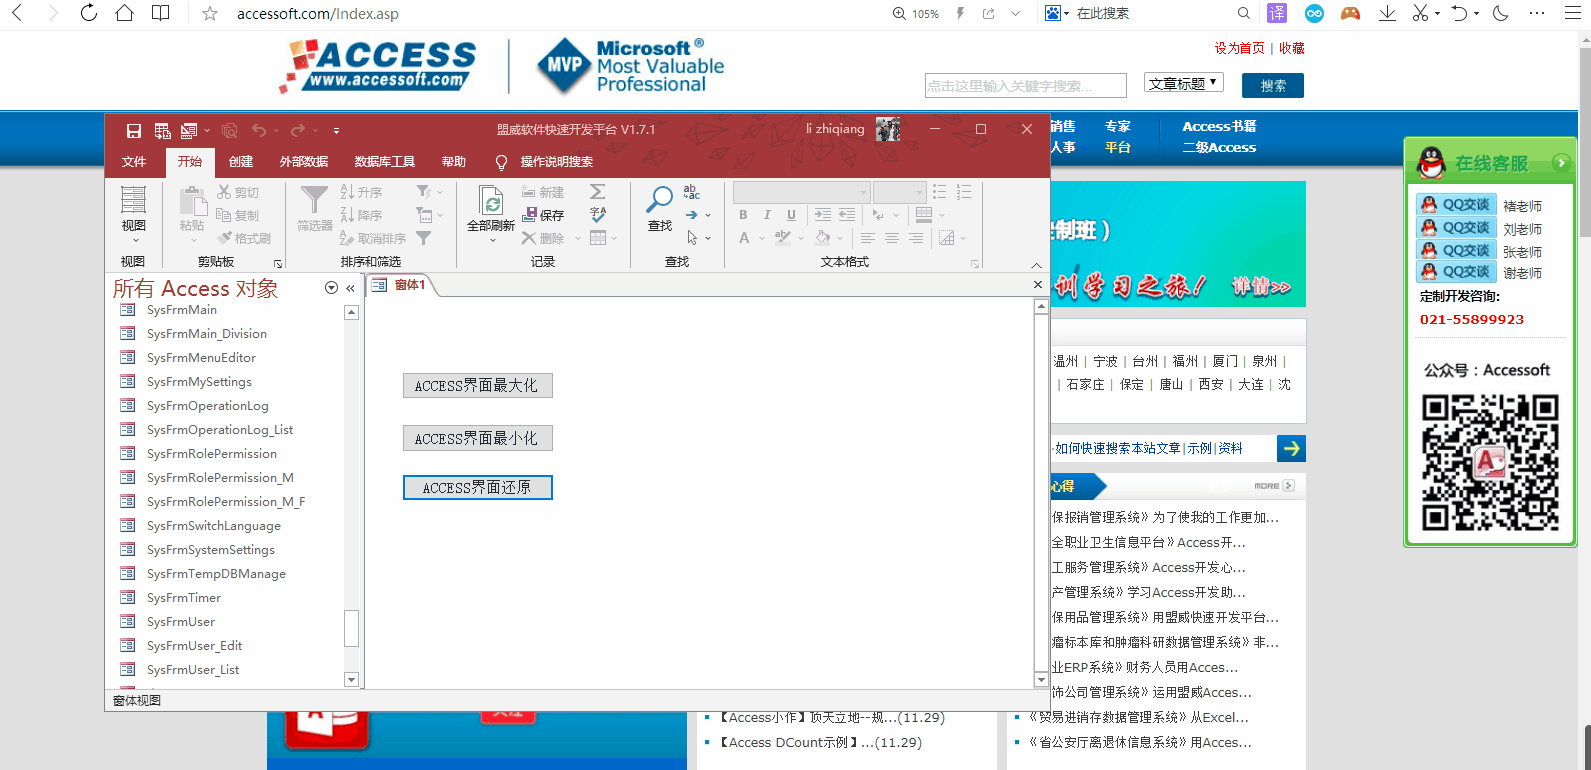The image size is (1591, 770).
Task: Click the Save icon in Access quick toolbar
Action: 134,130
